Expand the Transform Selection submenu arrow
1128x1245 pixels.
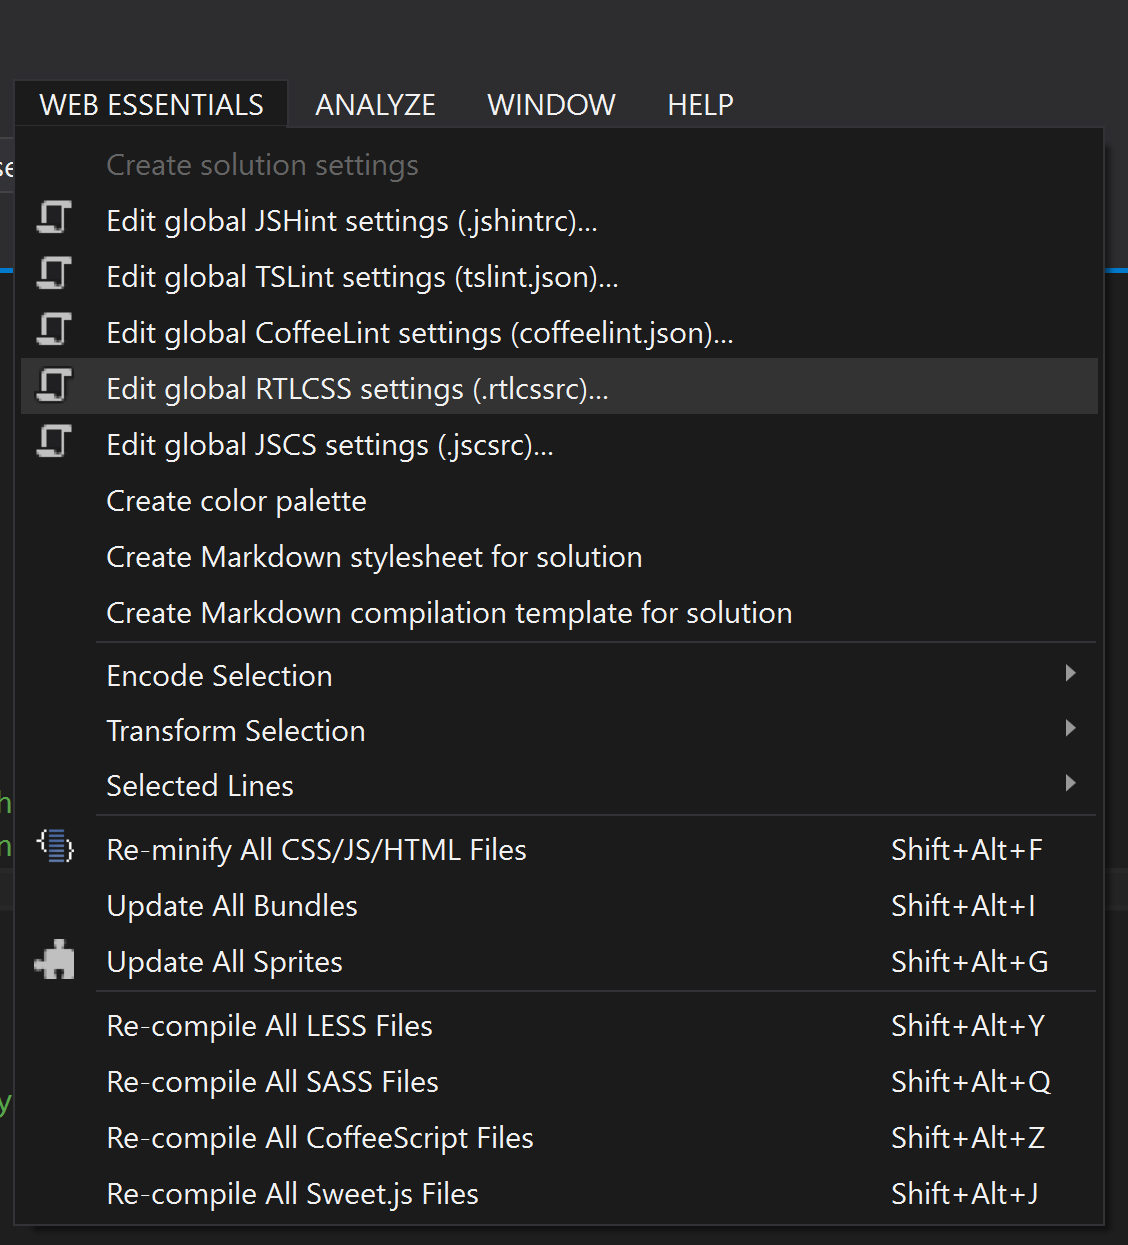(x=1070, y=729)
